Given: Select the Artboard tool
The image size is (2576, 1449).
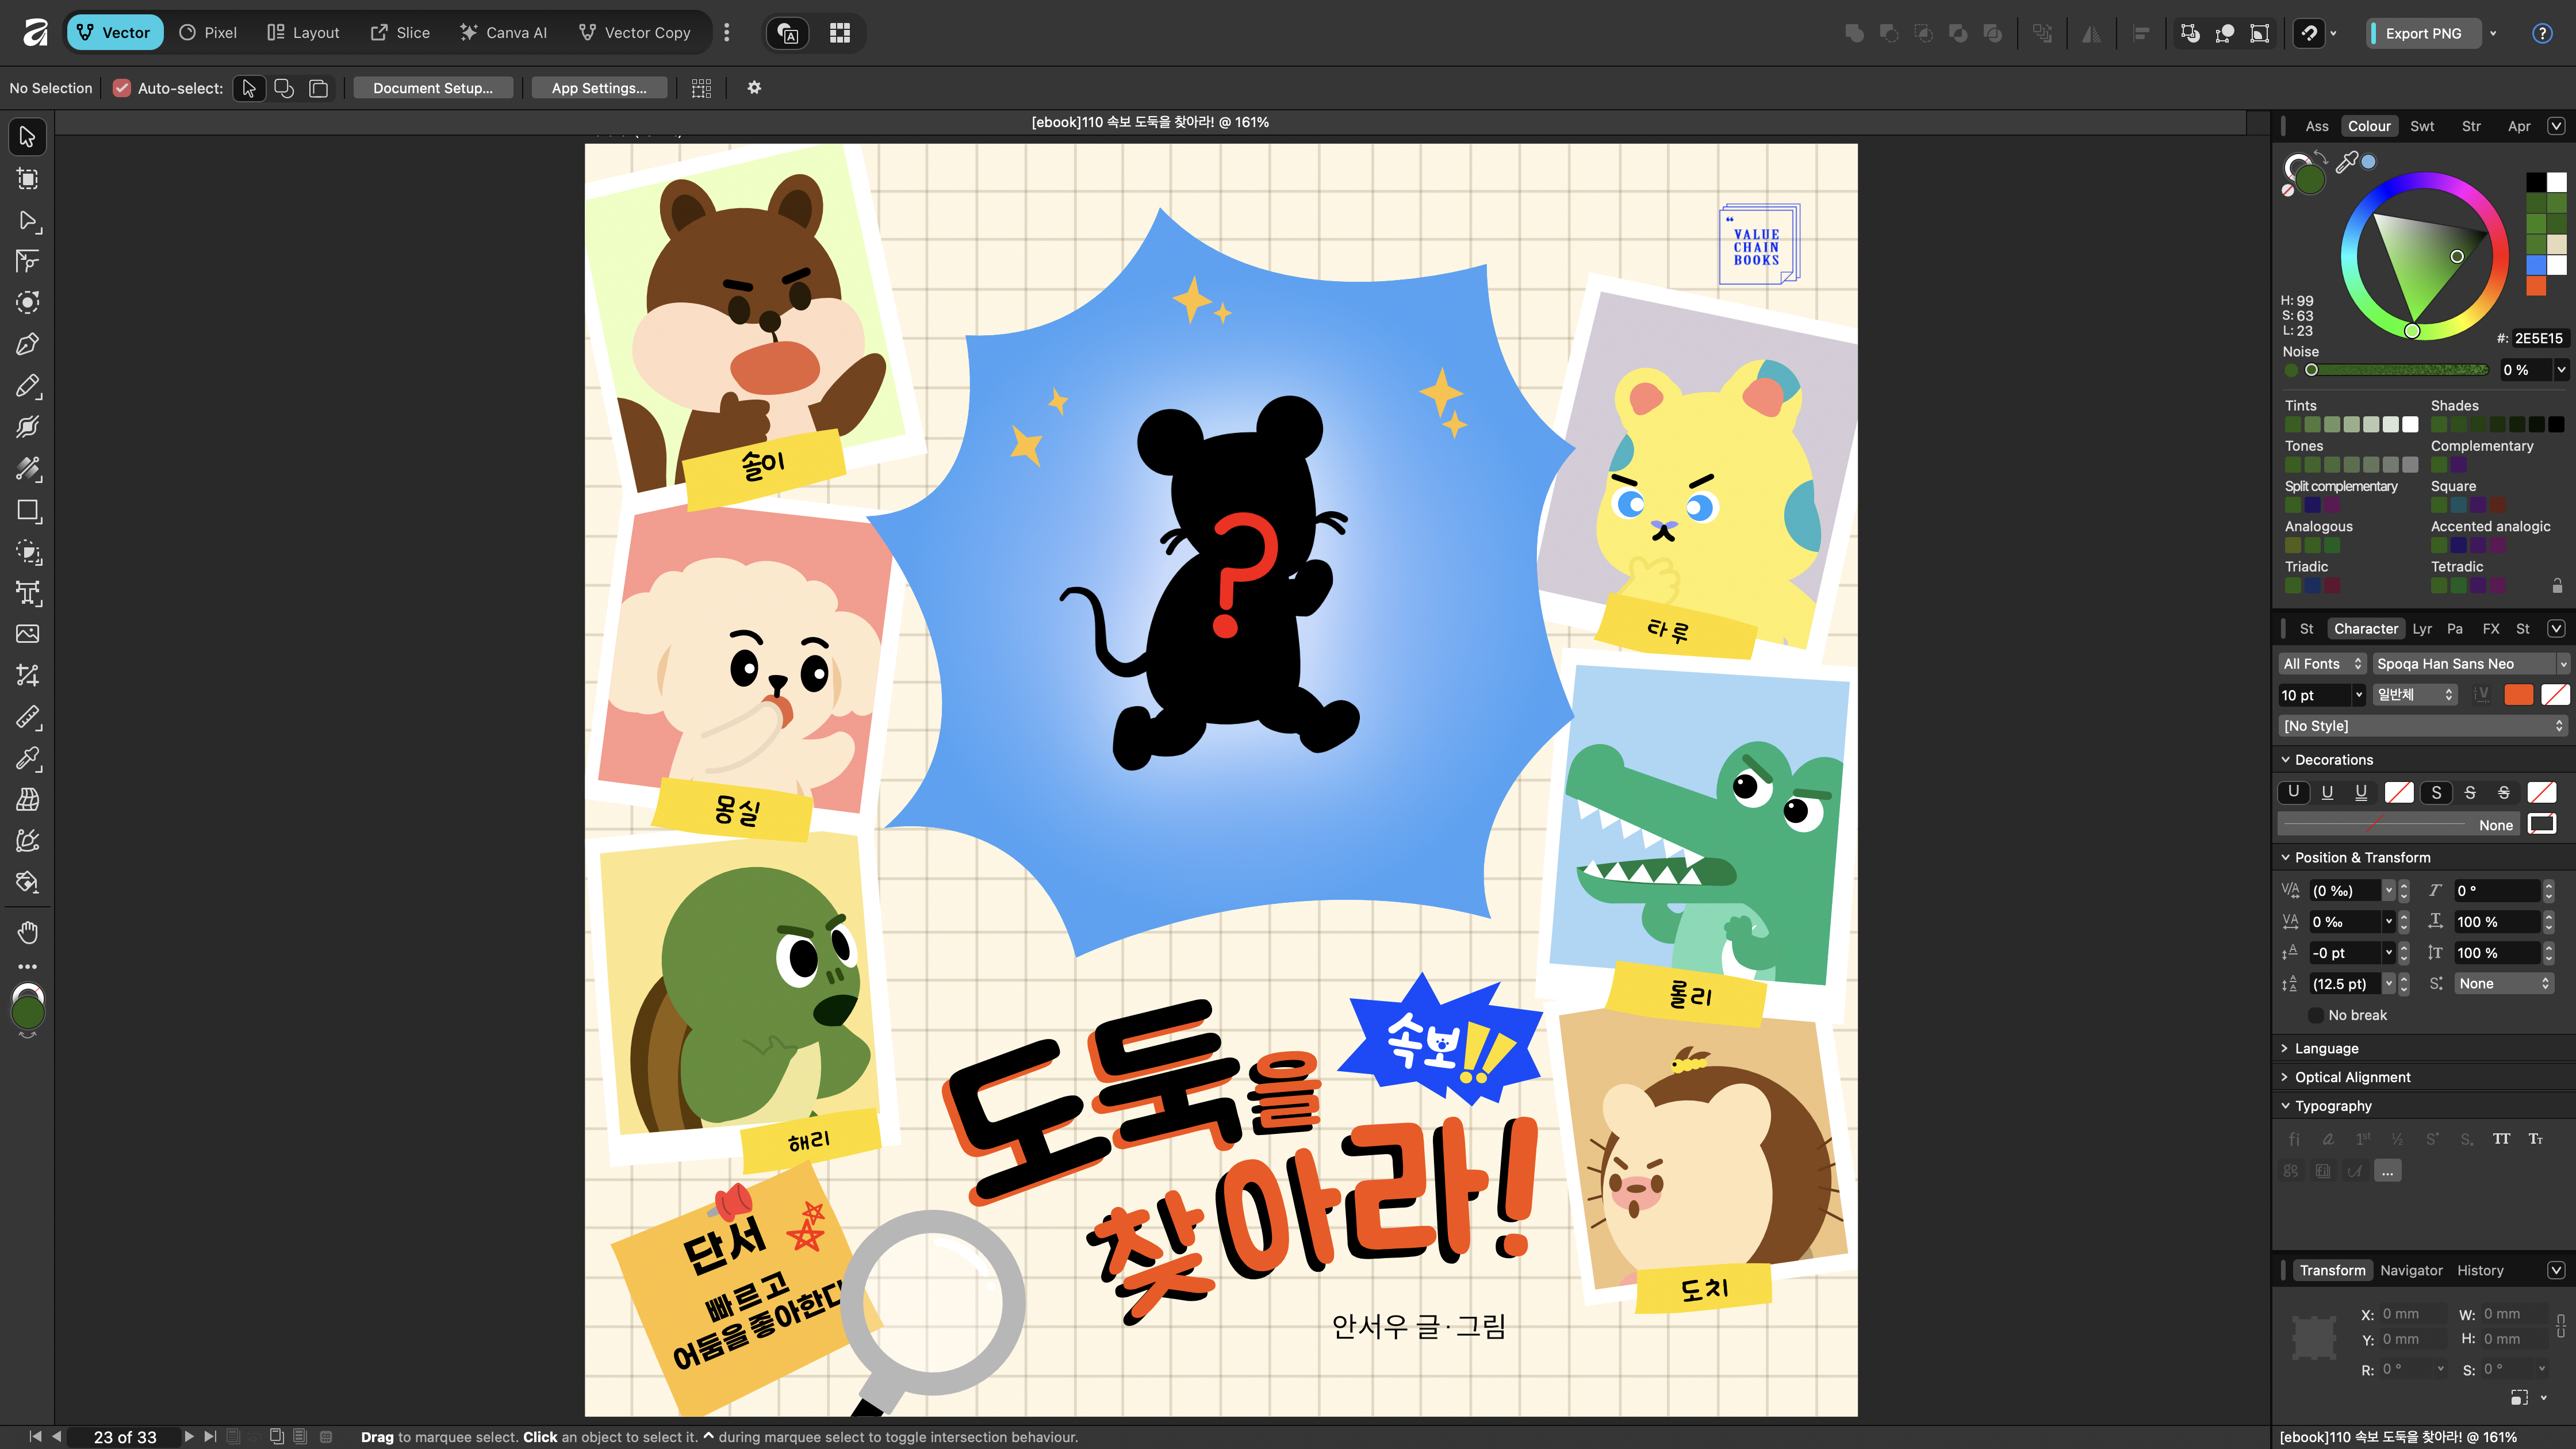Looking at the screenshot, I should (x=27, y=179).
